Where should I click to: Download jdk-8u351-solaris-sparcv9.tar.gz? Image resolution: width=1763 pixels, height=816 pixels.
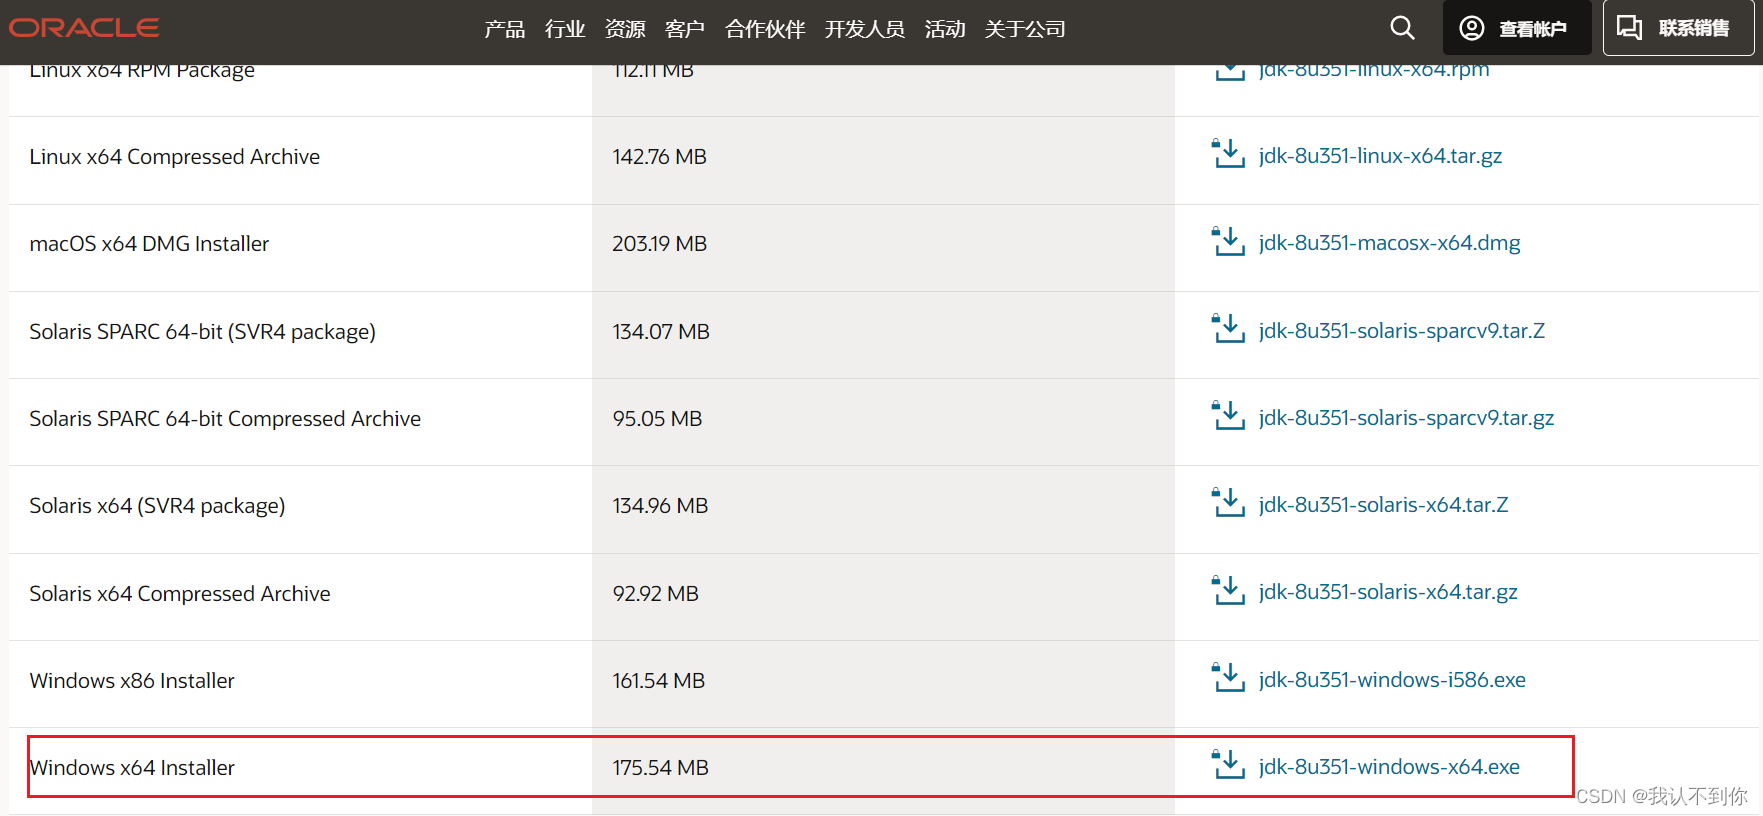click(x=1406, y=418)
